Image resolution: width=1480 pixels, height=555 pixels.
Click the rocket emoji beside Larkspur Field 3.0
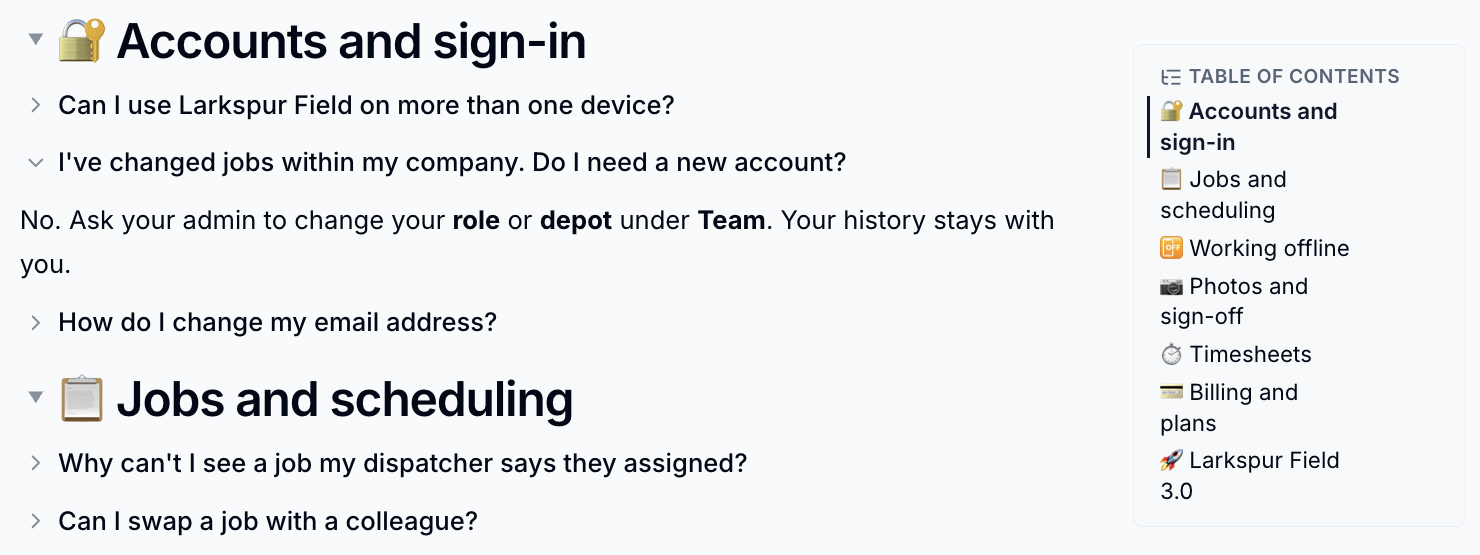click(1171, 460)
